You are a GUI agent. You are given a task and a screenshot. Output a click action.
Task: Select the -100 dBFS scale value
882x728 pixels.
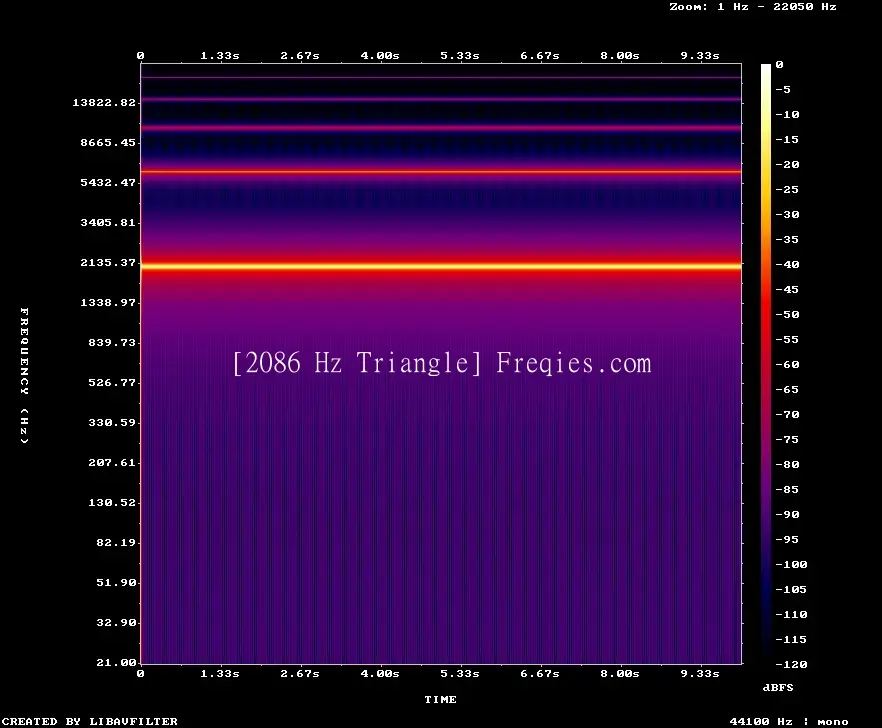[x=791, y=564]
